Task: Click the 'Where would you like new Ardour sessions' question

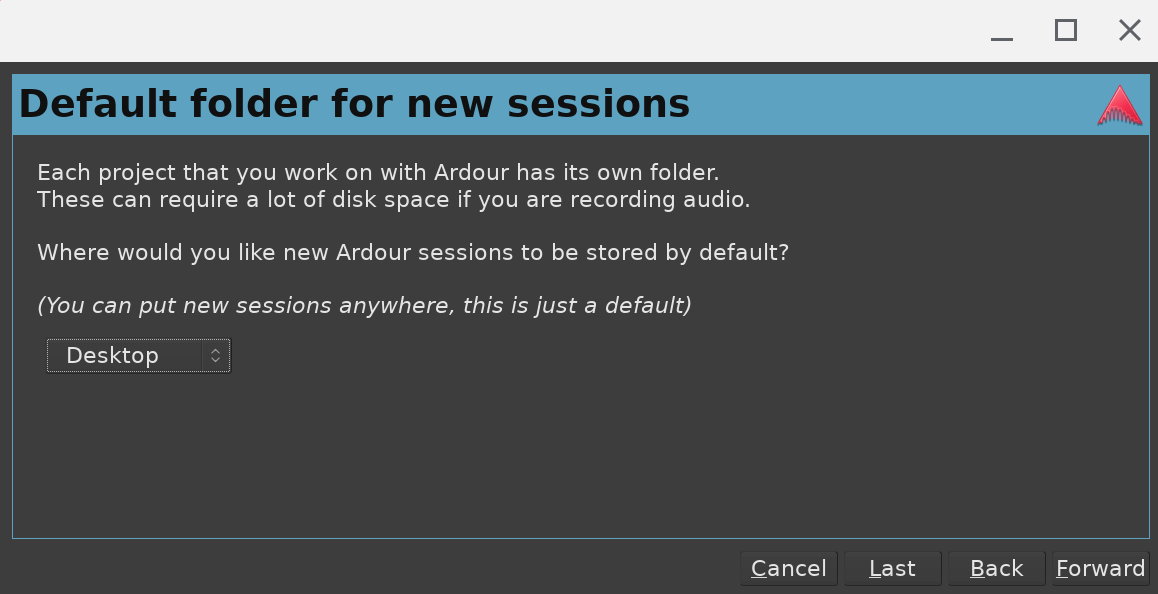Action: point(413,252)
